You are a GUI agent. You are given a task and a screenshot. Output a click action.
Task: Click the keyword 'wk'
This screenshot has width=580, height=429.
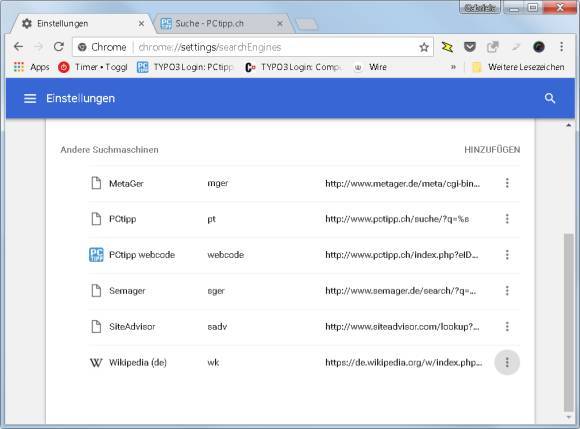[213, 362]
